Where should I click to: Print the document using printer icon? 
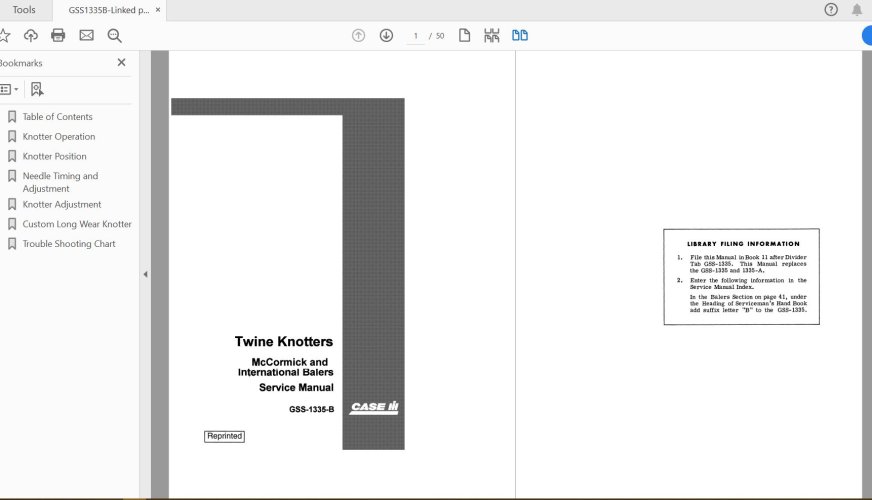coord(58,36)
